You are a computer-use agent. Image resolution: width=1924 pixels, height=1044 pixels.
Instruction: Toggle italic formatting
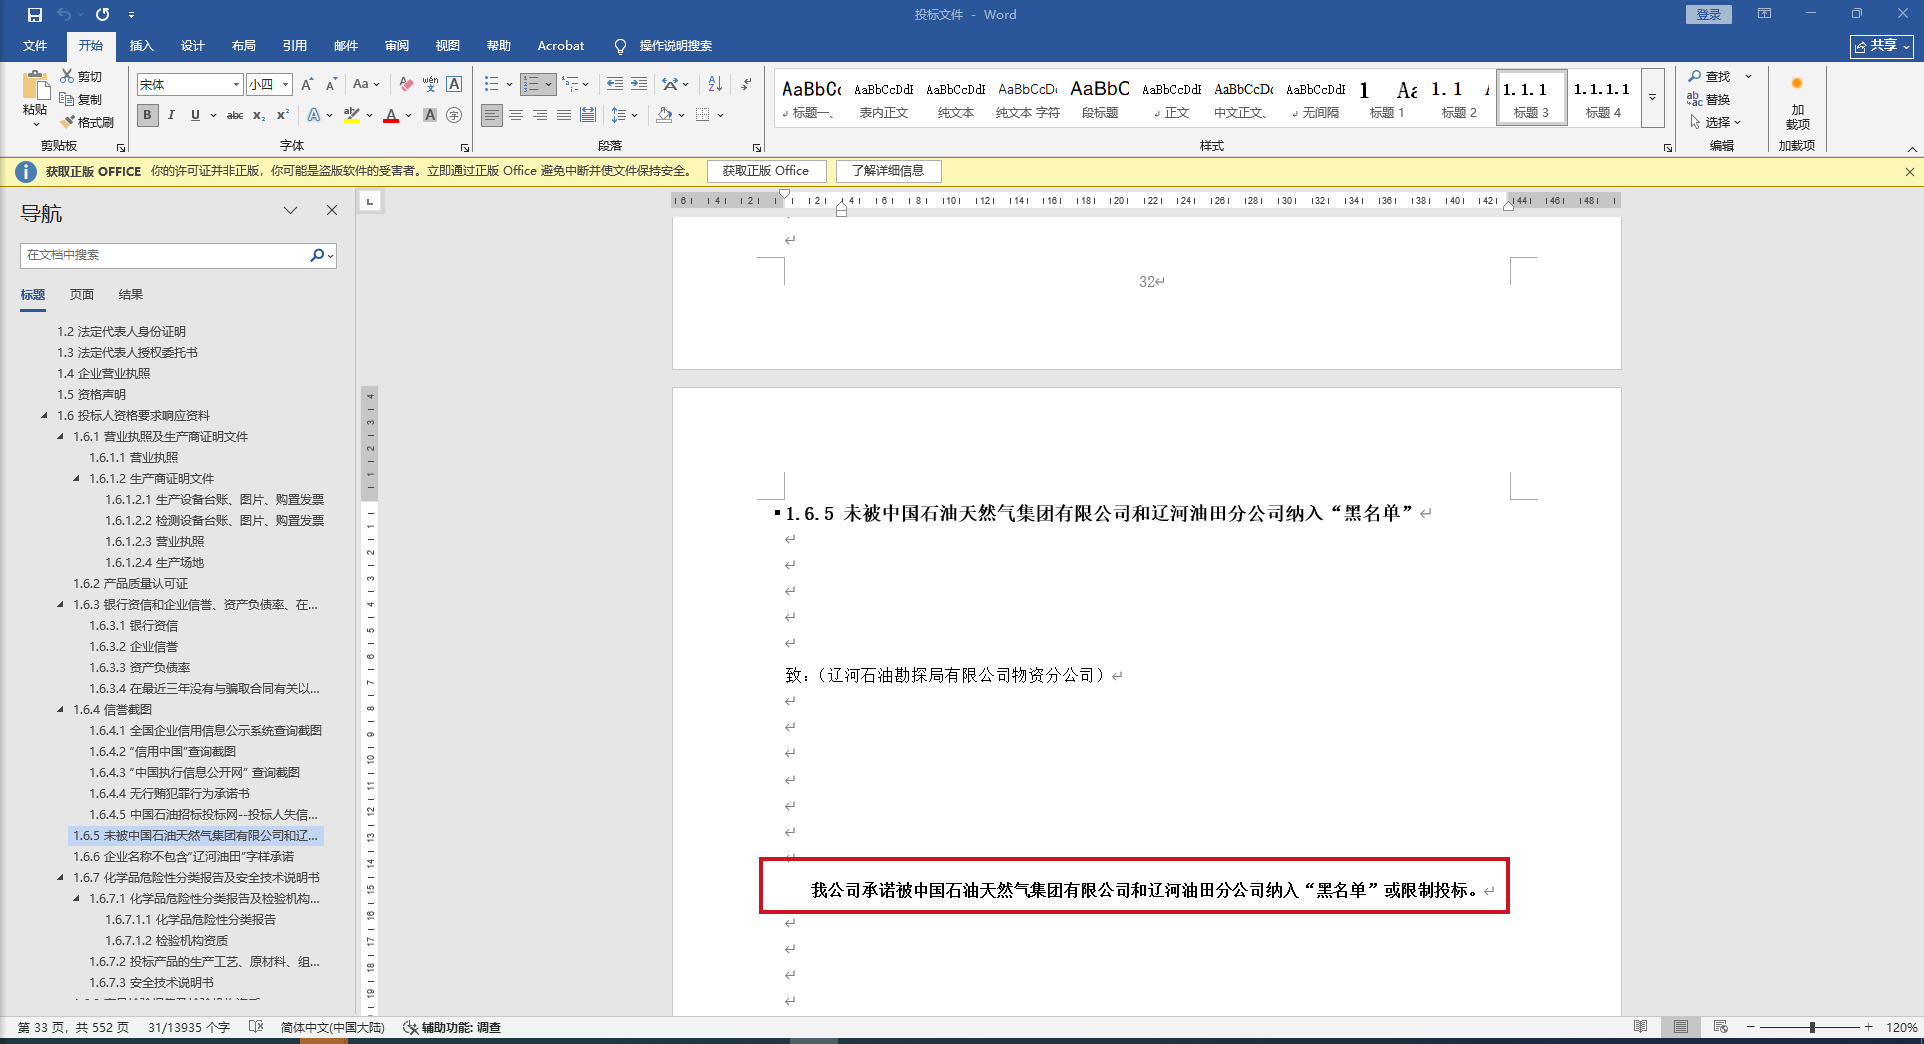pos(171,115)
